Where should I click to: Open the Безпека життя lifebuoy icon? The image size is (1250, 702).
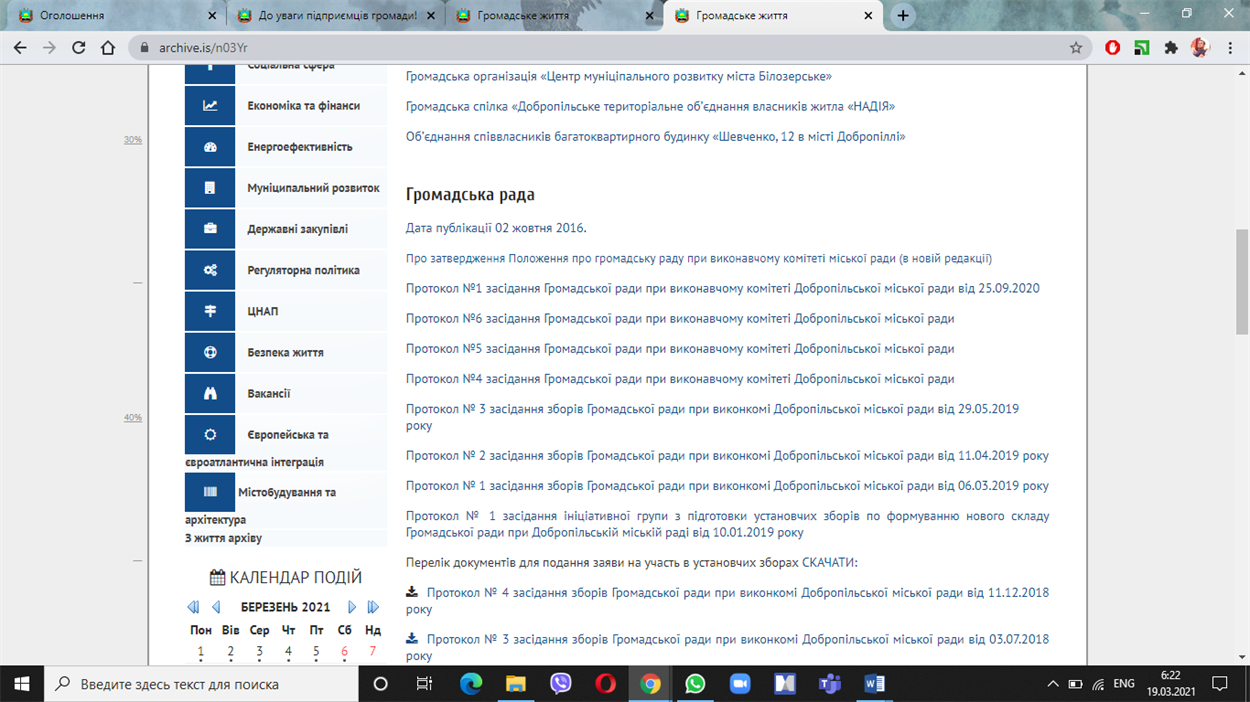click(x=210, y=352)
